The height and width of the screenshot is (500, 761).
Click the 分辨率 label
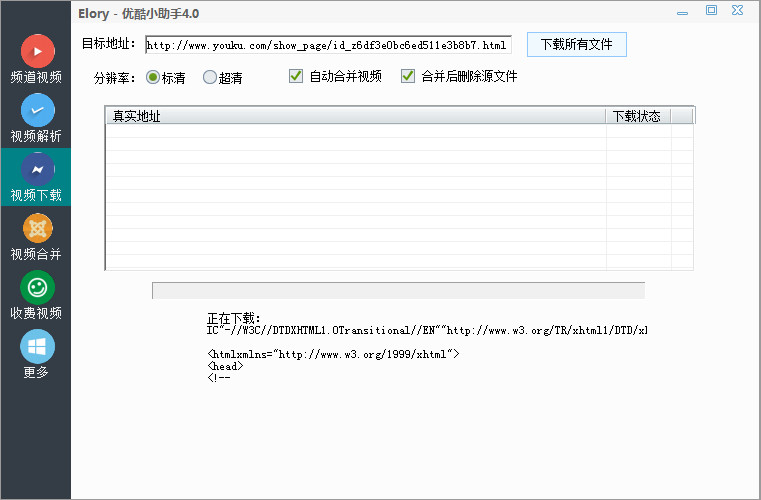pyautogui.click(x=115, y=78)
